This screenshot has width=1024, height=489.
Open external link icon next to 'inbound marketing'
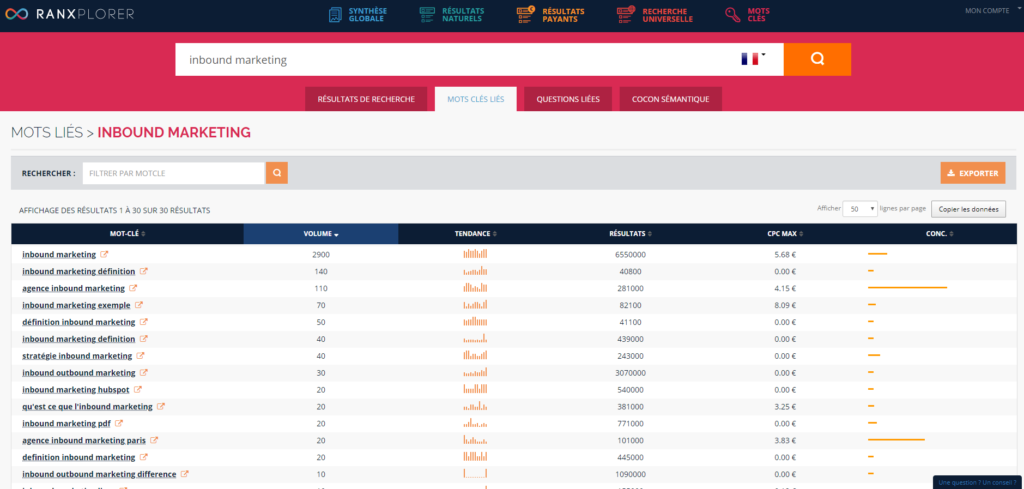pos(105,254)
